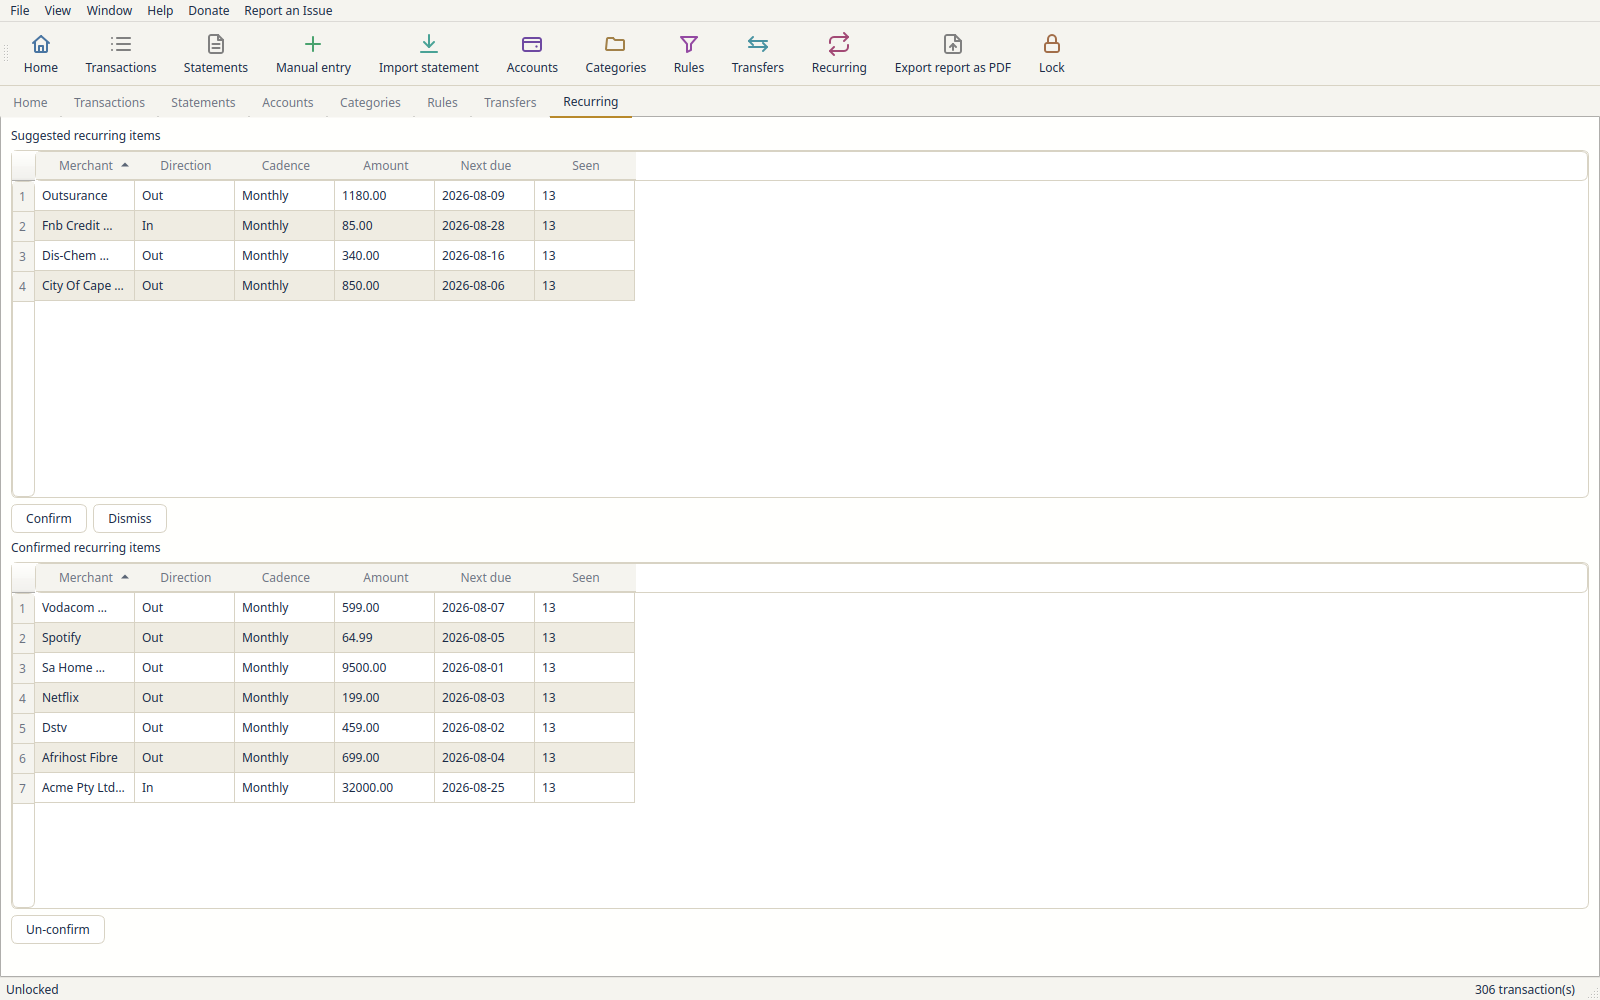Switch to the Transactions tab

point(109,103)
